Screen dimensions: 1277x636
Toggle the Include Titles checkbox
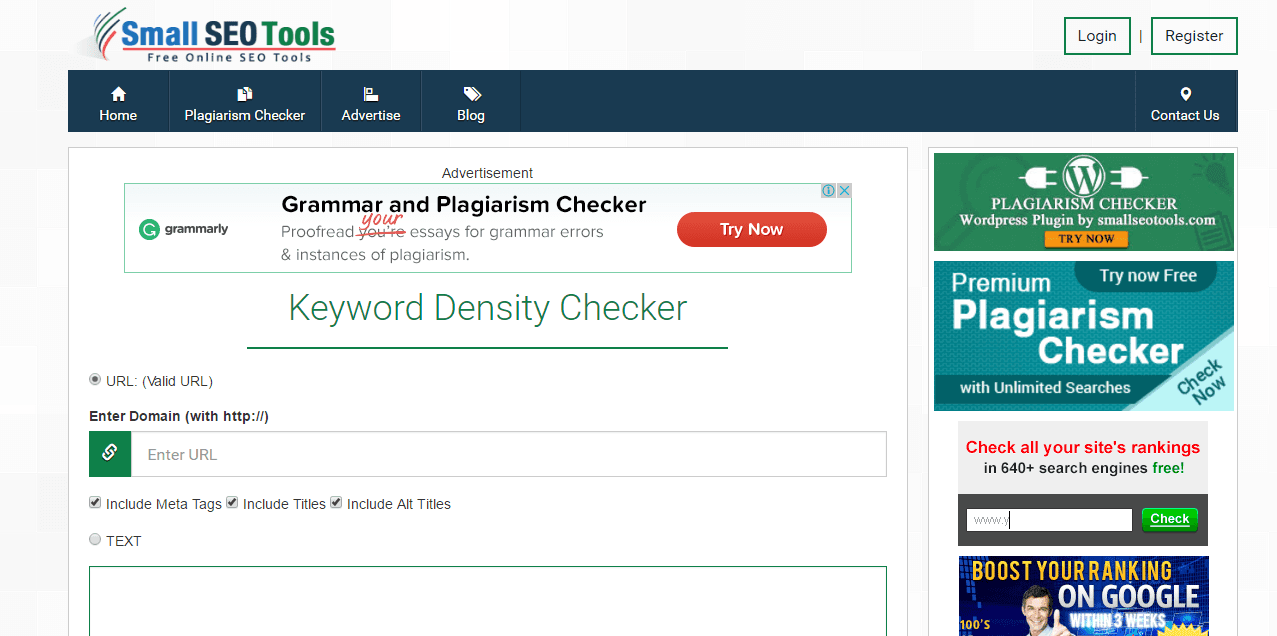coord(232,503)
